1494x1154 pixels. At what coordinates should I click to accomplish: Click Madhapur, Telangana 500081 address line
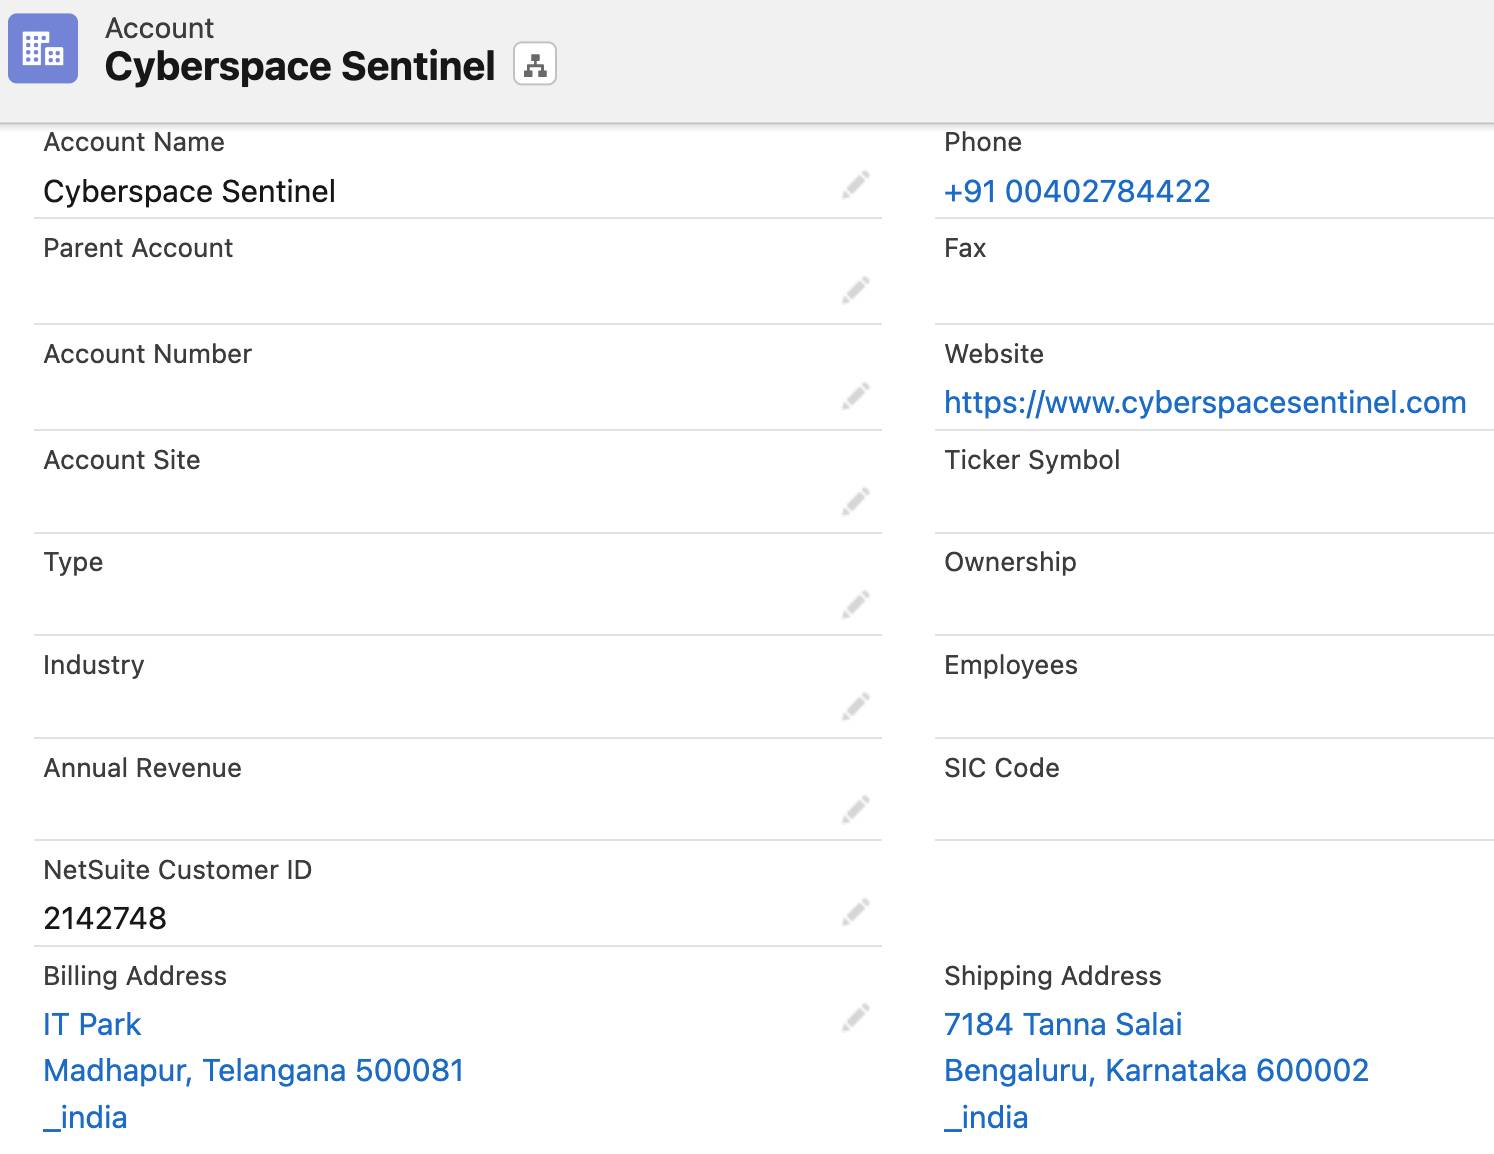coord(254,1071)
